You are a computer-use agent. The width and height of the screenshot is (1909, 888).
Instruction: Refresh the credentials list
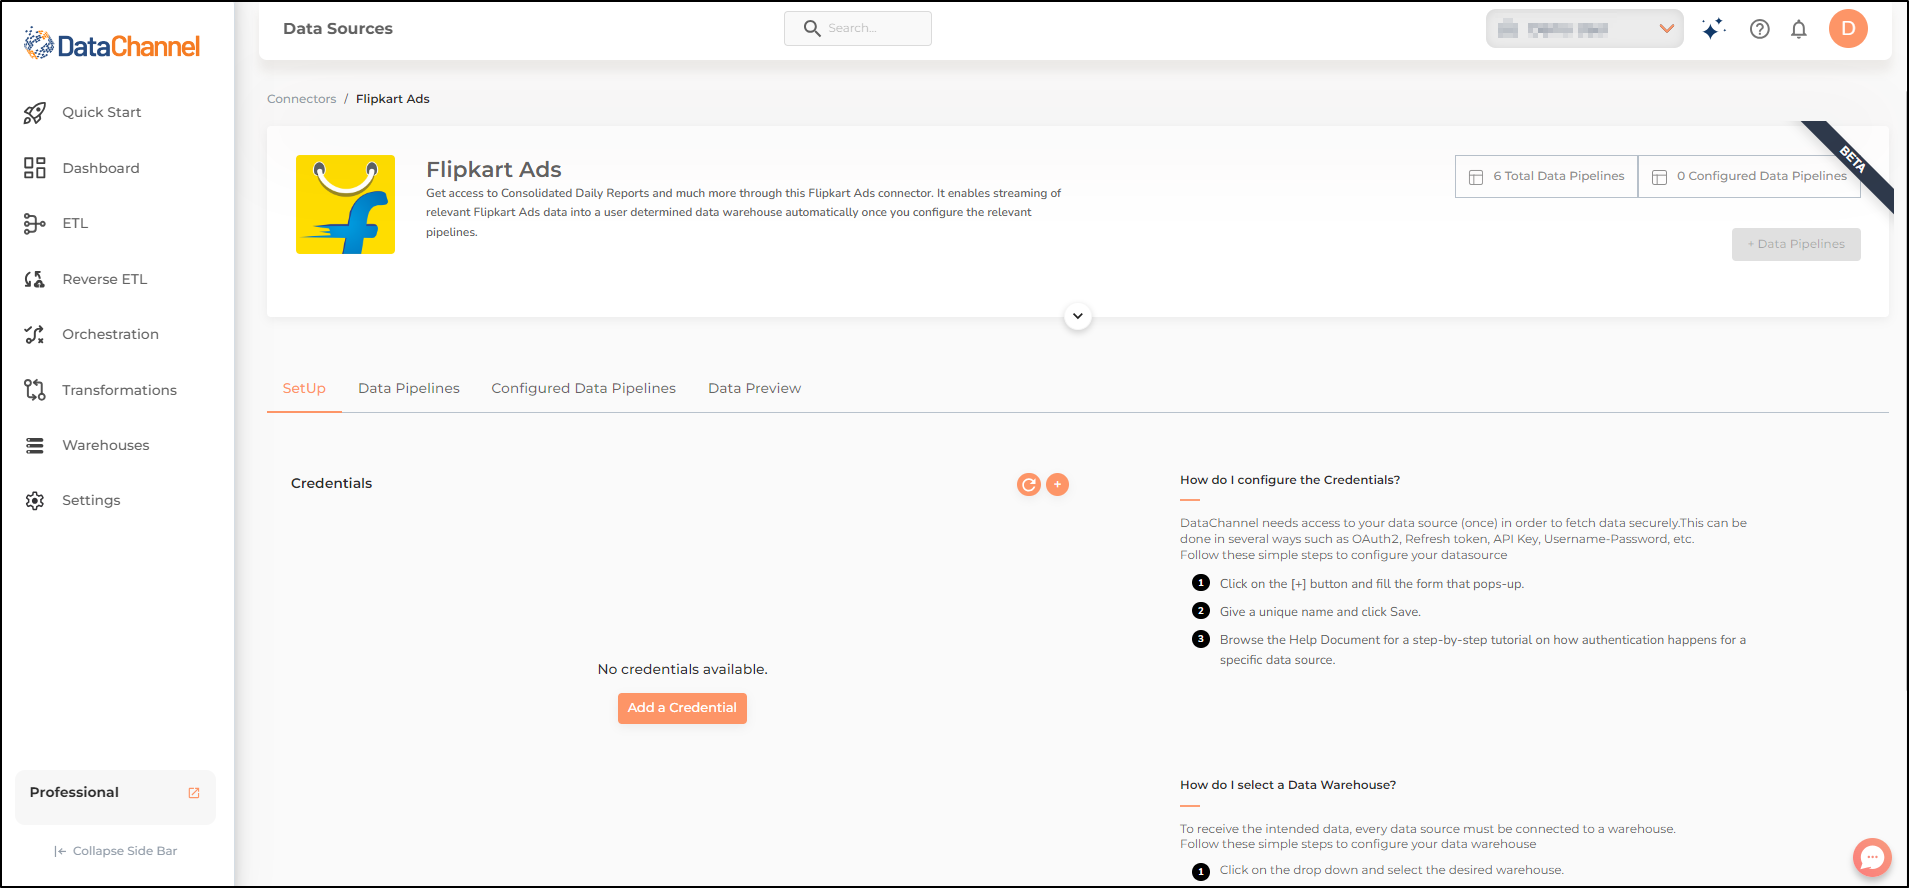(x=1029, y=485)
